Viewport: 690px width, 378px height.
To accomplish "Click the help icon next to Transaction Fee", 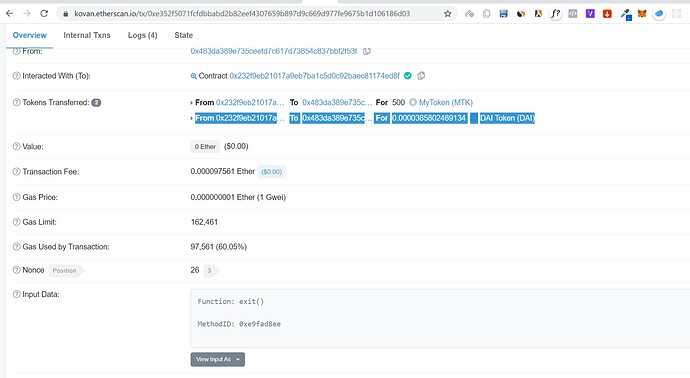I will point(16,172).
